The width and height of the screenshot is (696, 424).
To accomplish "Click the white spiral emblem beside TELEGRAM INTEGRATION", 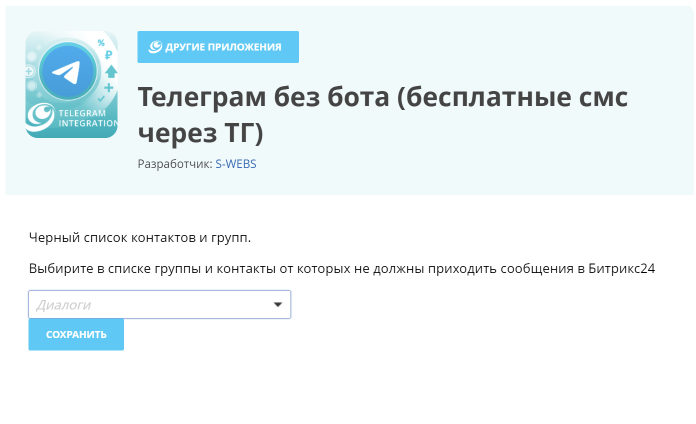I will pyautogui.click(x=40, y=117).
